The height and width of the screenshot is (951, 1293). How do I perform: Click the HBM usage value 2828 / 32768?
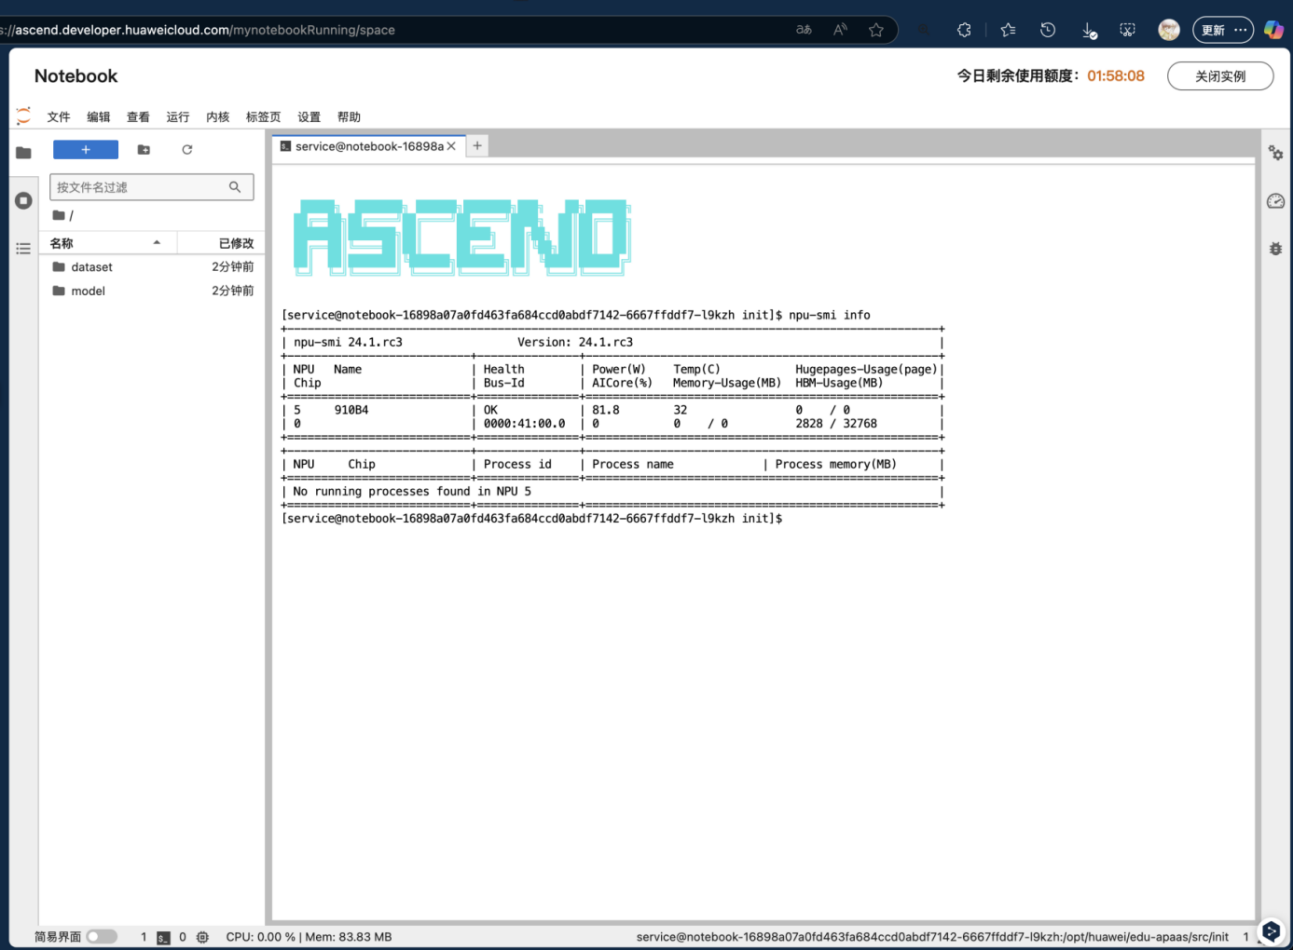click(x=836, y=424)
